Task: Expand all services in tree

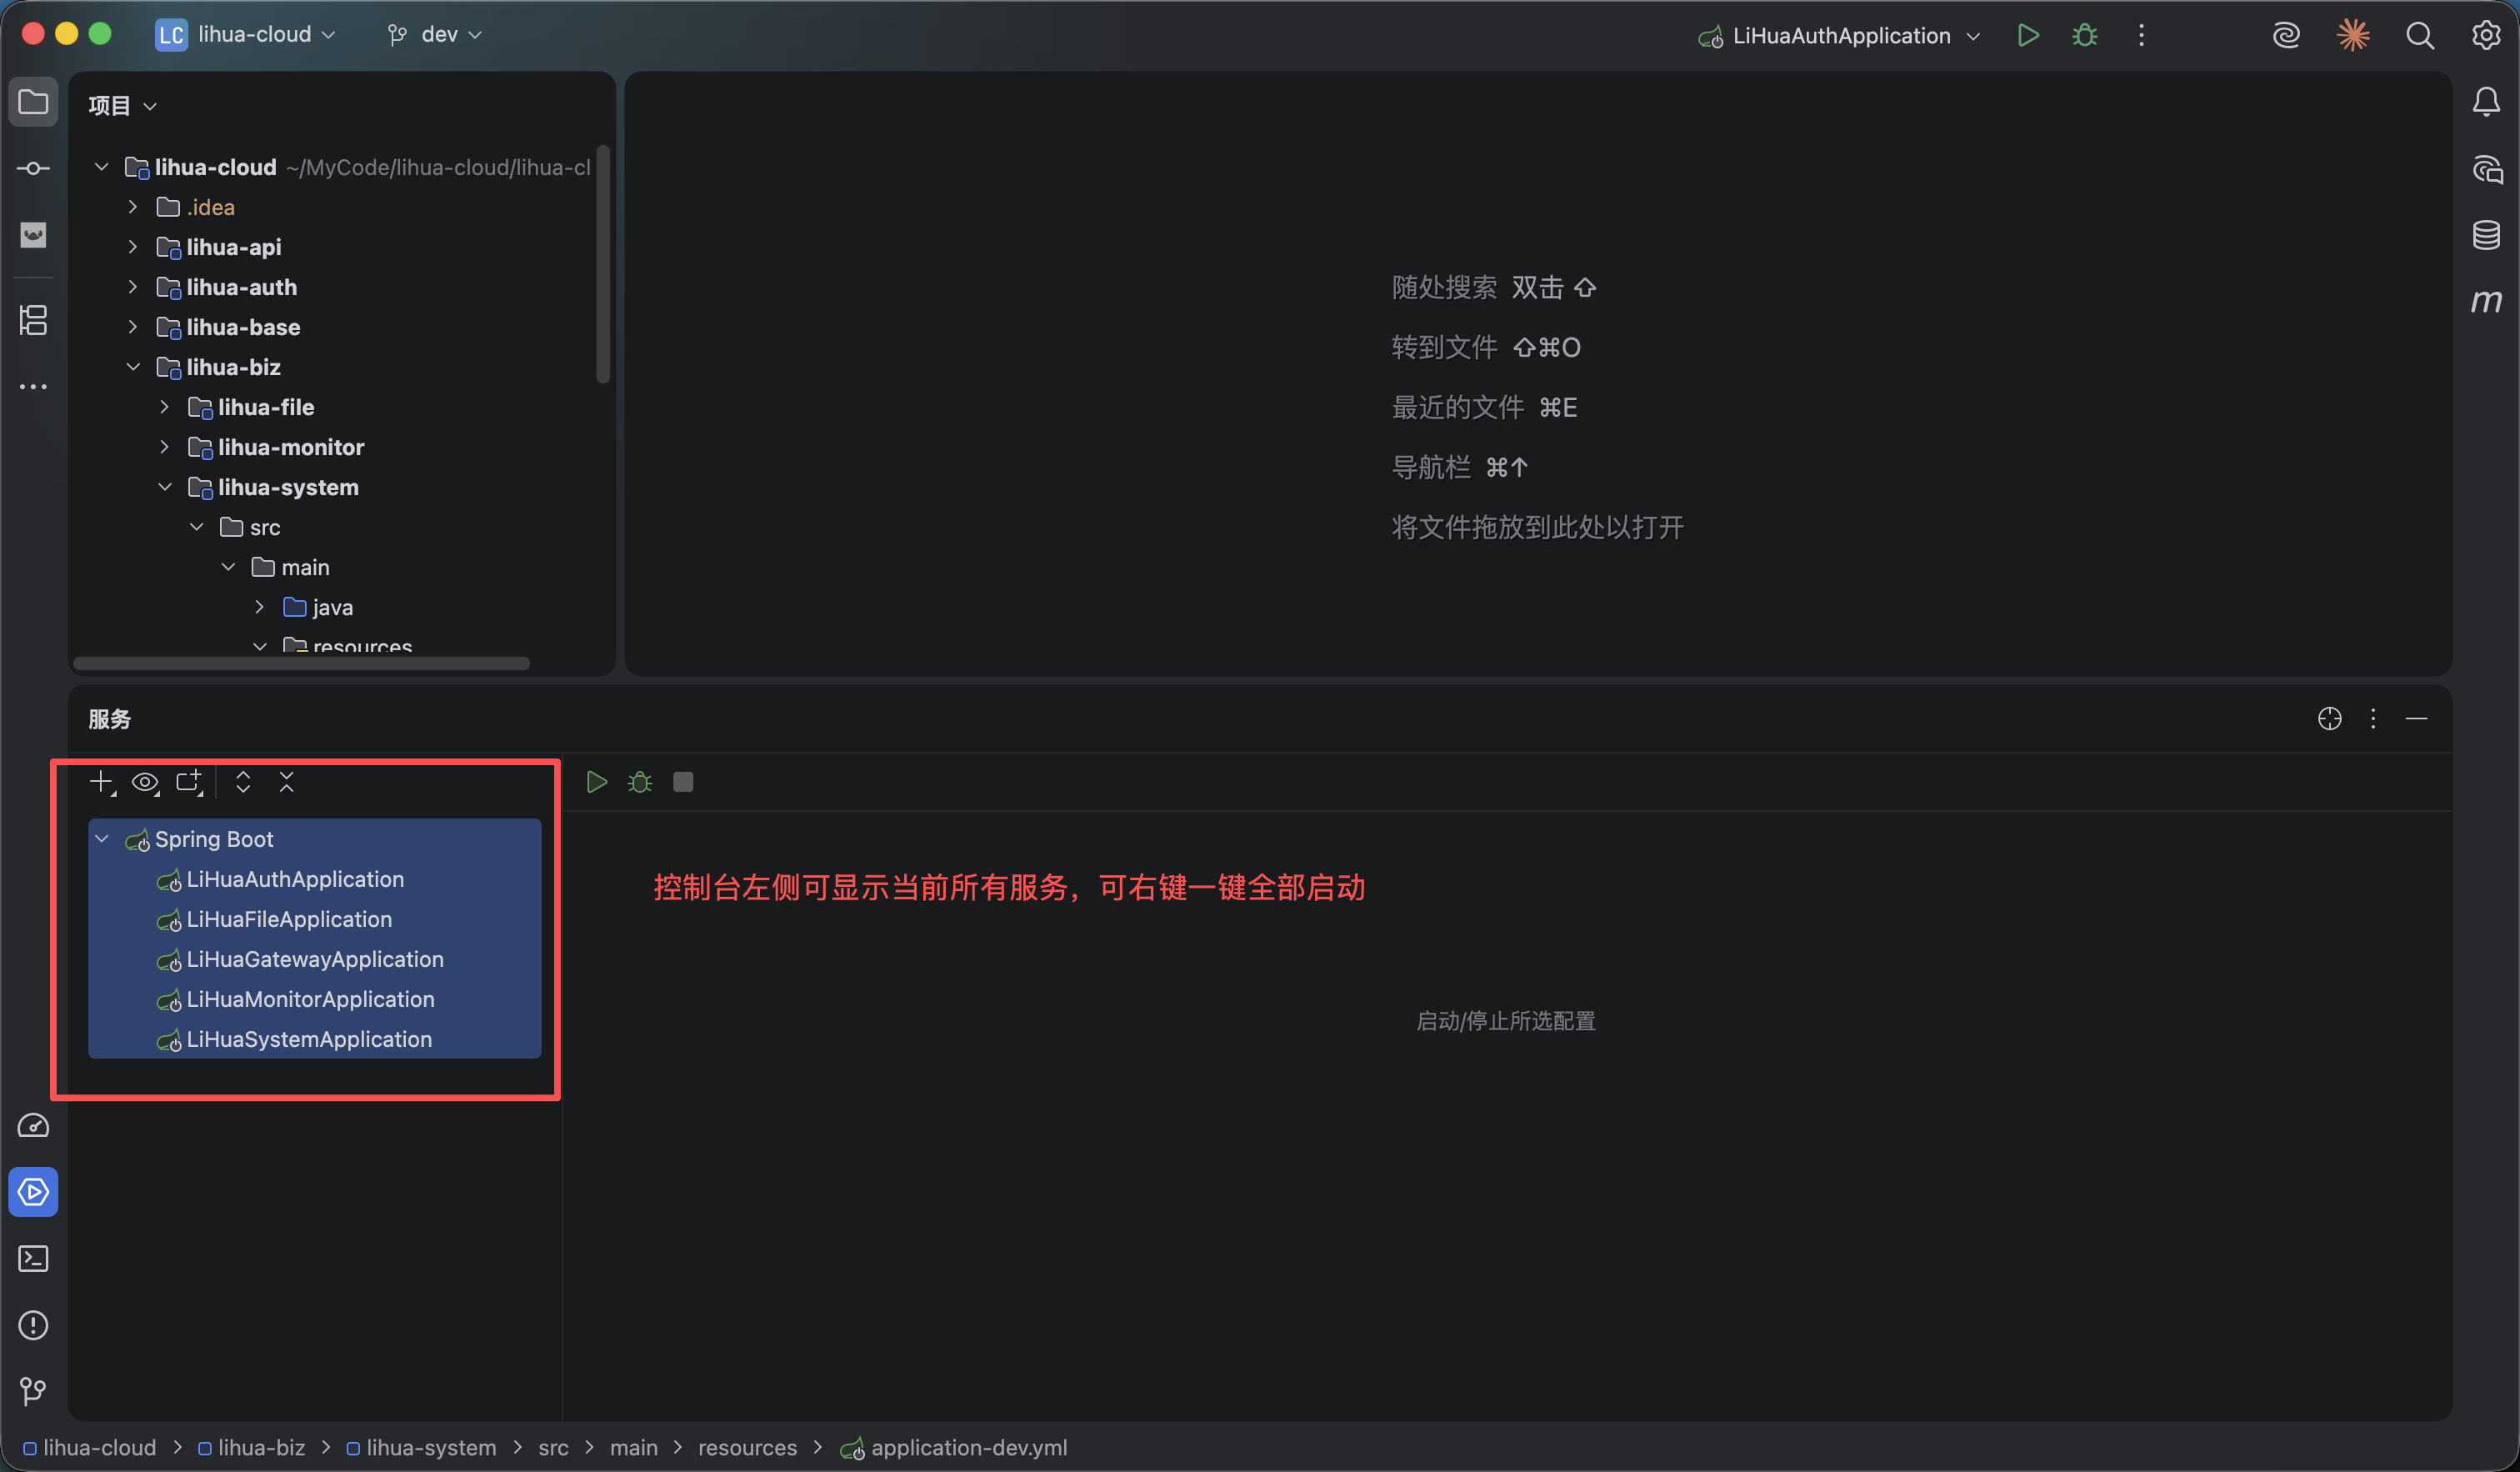Action: tap(243, 782)
